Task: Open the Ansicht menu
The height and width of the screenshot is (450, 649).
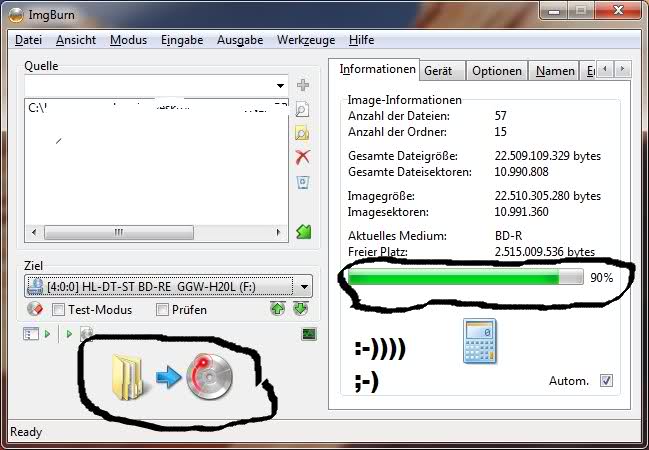Action: point(76,40)
